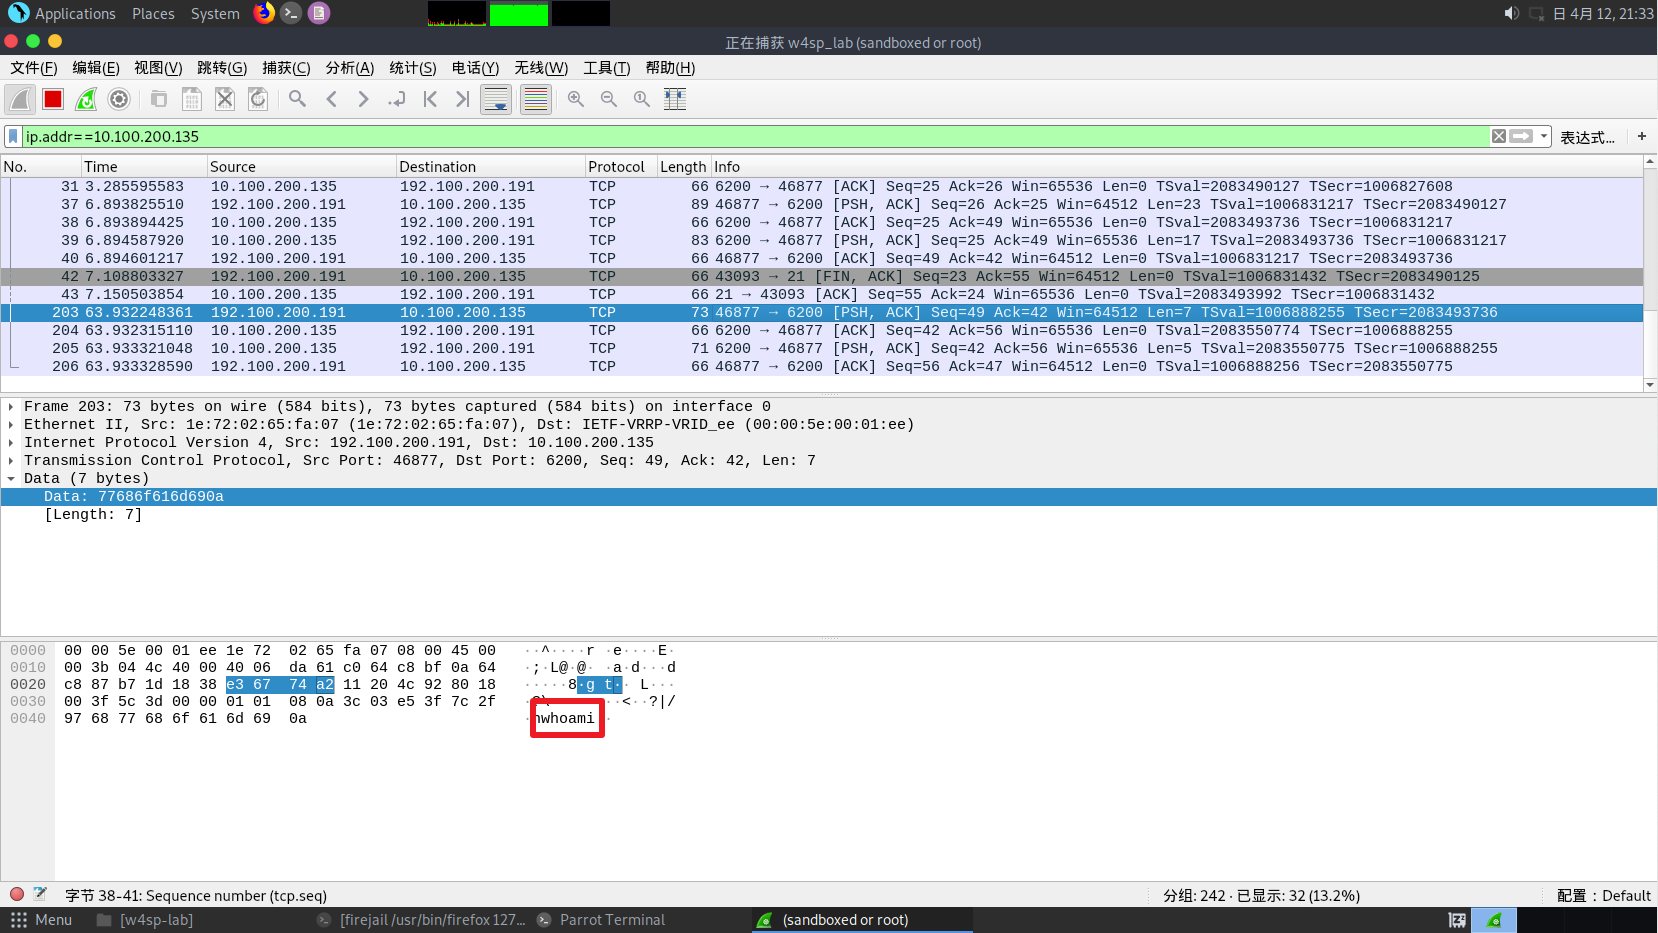
Task: Save the capture file
Action: (x=192, y=99)
